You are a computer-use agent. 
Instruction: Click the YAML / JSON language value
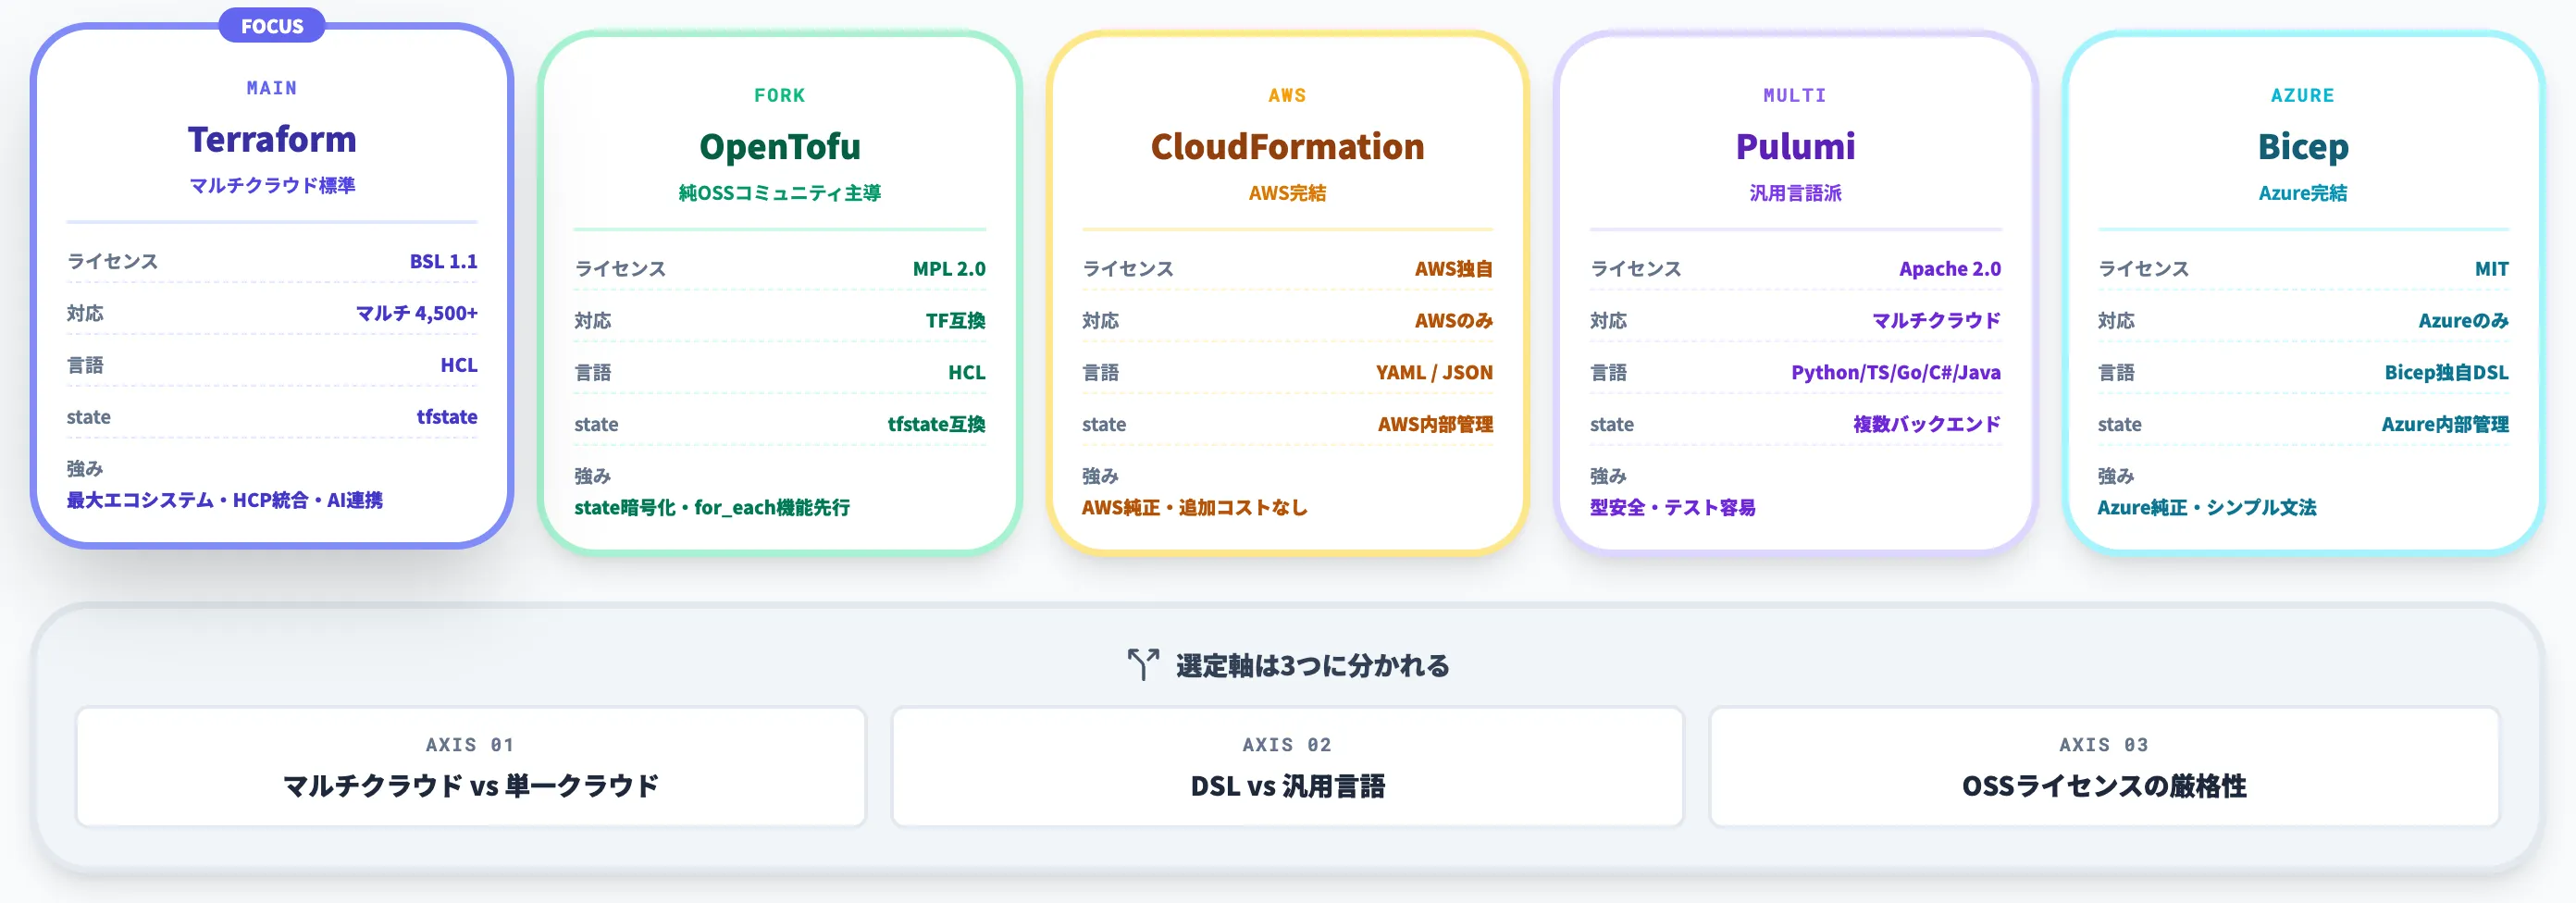(x=1434, y=372)
